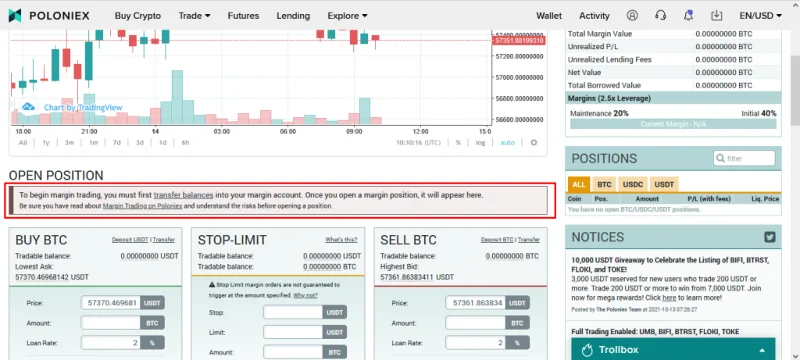The width and height of the screenshot is (800, 360).
Task: Set chart range to 1d
Action: tap(162, 143)
